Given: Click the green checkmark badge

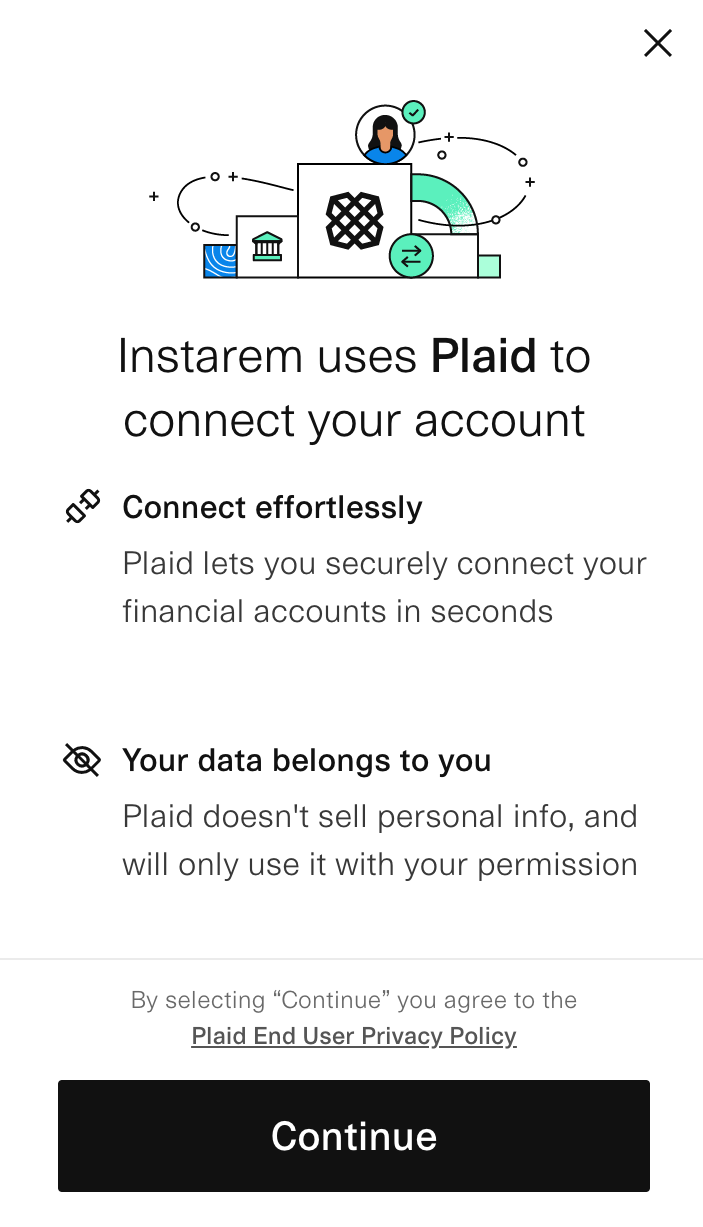Looking at the screenshot, I should coord(413,112).
